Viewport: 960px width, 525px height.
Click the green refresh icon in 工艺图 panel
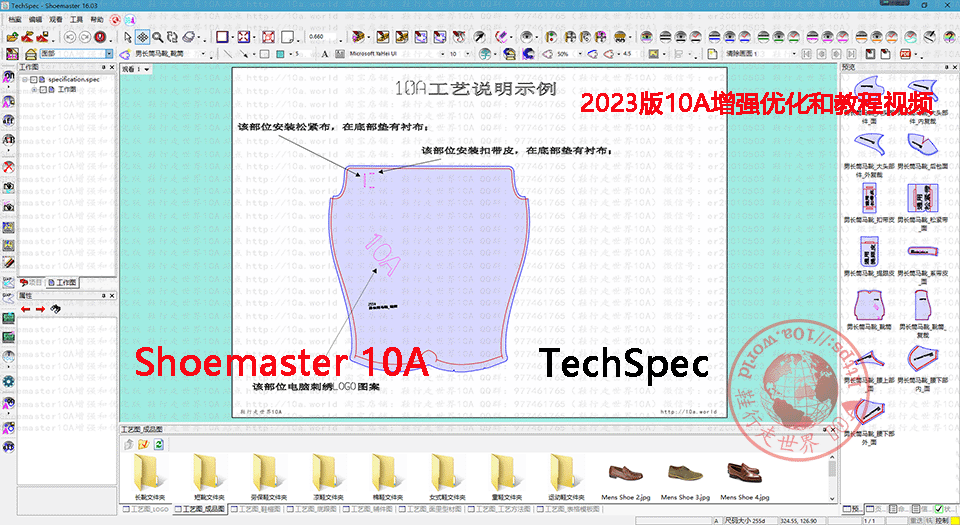(159, 444)
